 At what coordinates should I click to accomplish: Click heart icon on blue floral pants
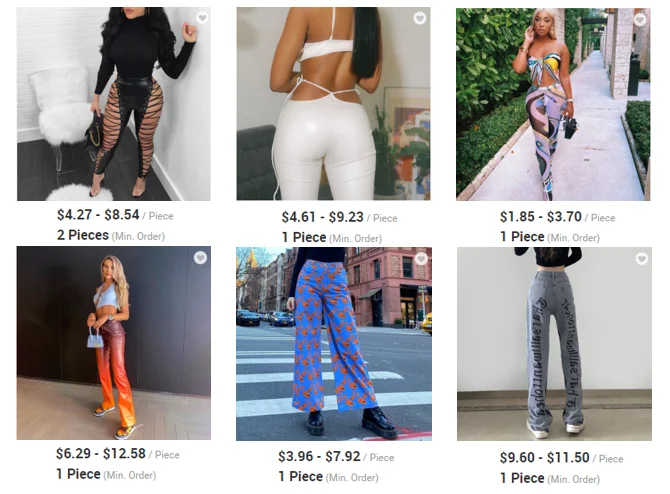click(x=421, y=258)
